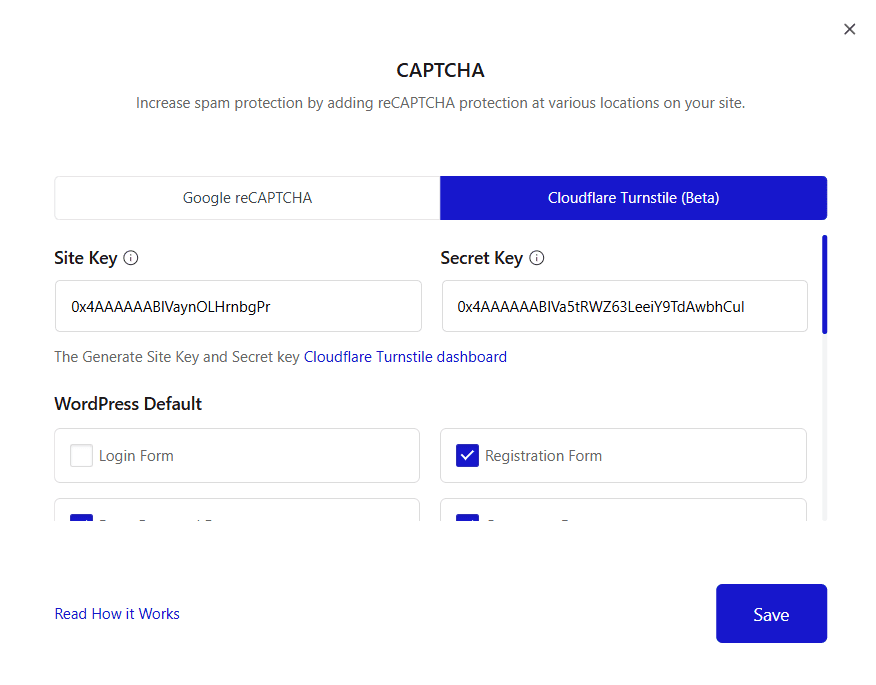876x685 pixels.
Task: Click inside the Site Key input field
Action: click(x=238, y=305)
